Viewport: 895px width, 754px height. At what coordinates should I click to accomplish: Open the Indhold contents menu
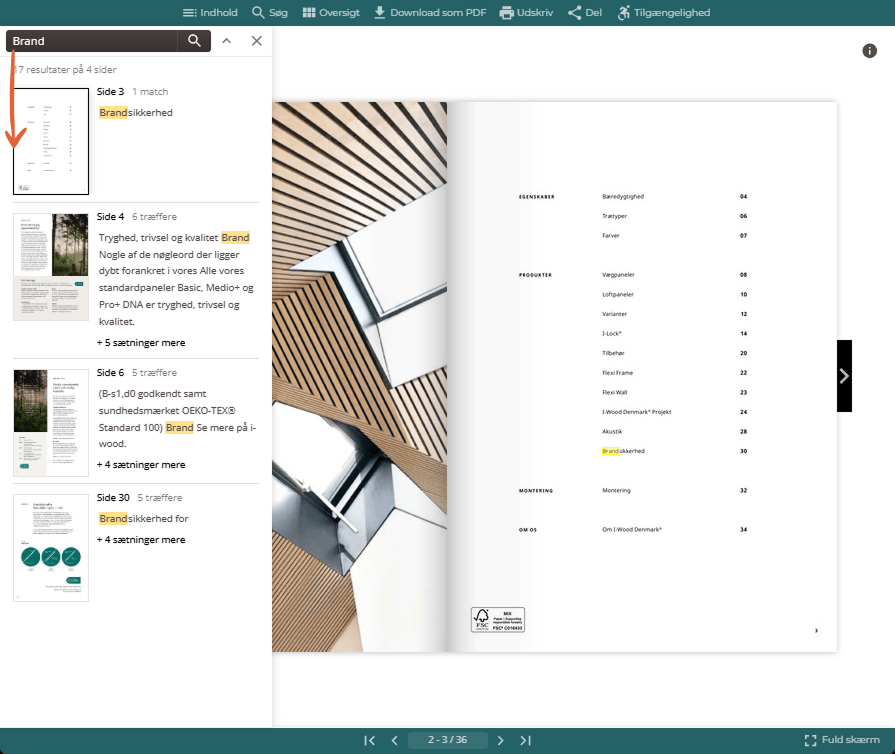pos(209,13)
